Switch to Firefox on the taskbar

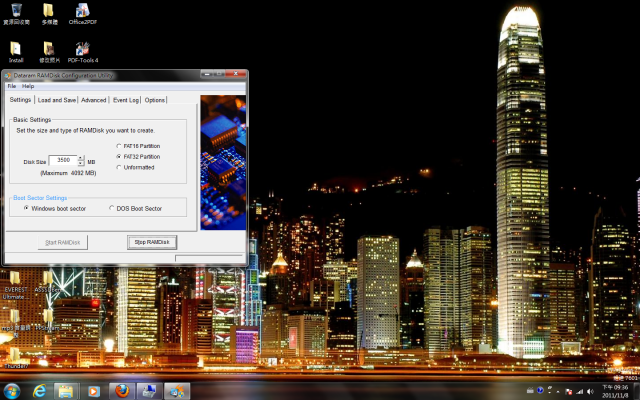(122, 391)
